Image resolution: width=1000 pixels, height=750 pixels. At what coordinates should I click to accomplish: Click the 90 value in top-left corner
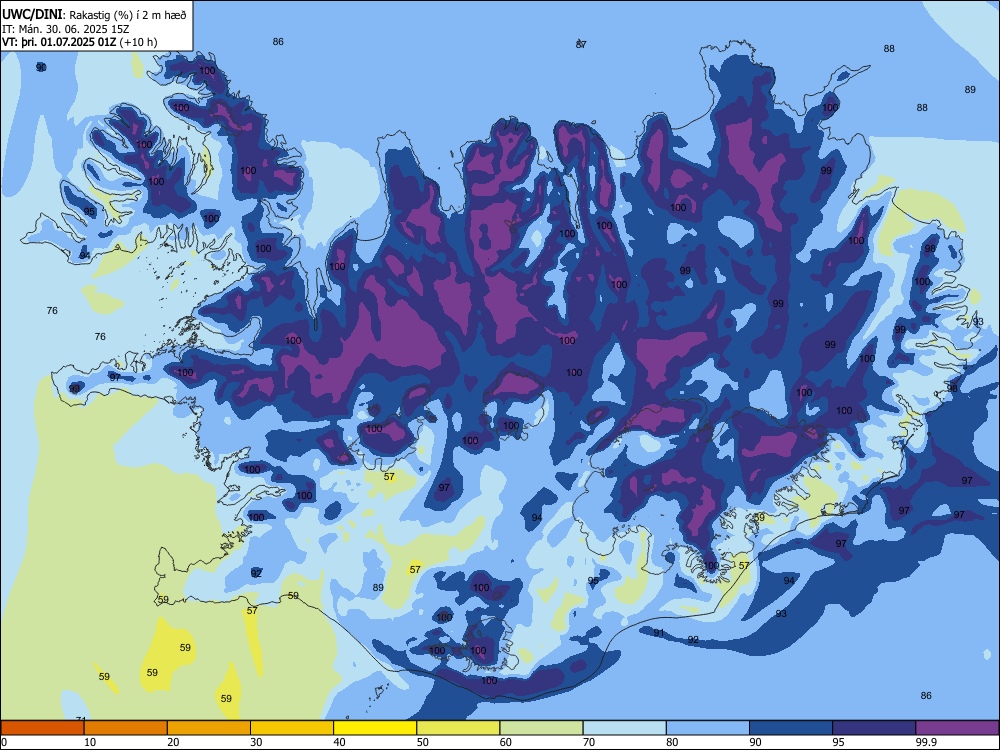point(41,67)
